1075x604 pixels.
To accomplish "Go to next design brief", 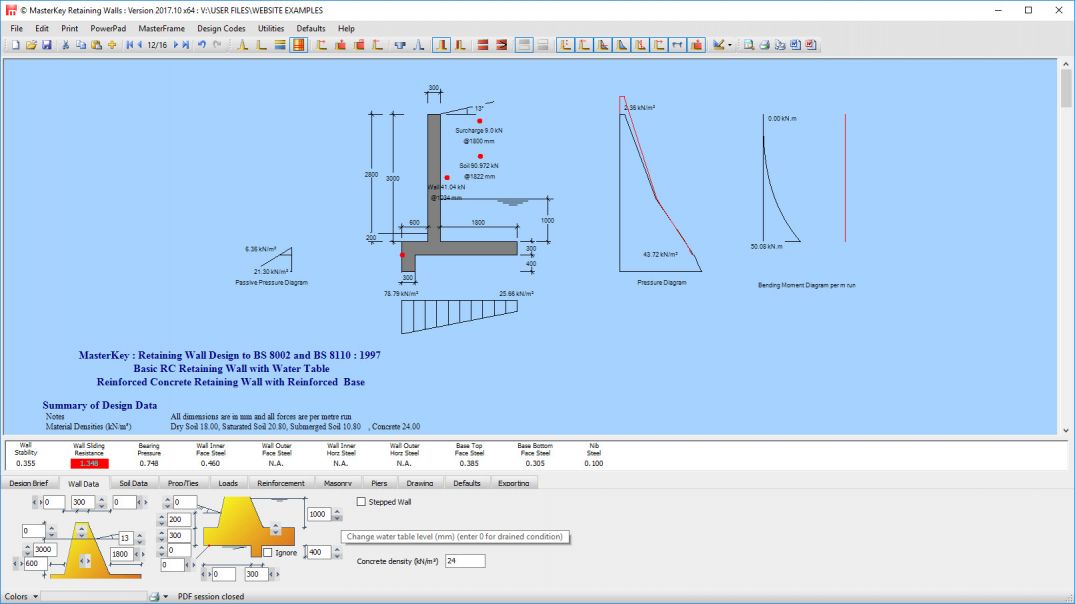I will point(176,45).
